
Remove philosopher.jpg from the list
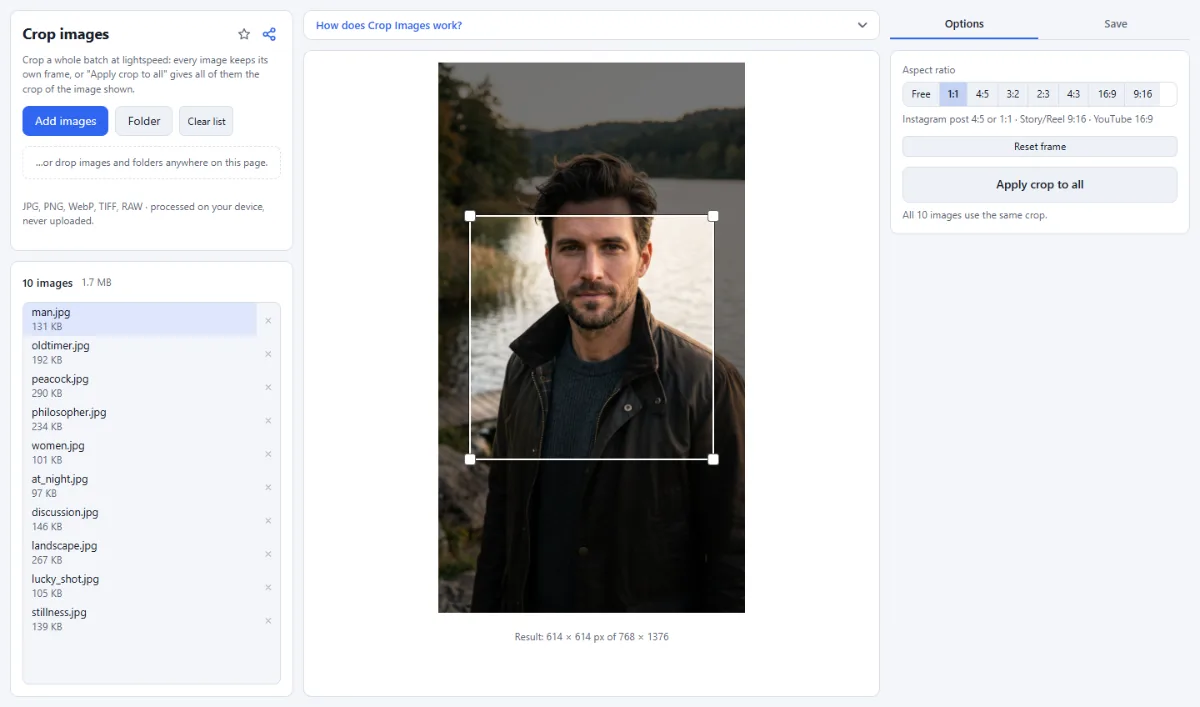coord(268,421)
